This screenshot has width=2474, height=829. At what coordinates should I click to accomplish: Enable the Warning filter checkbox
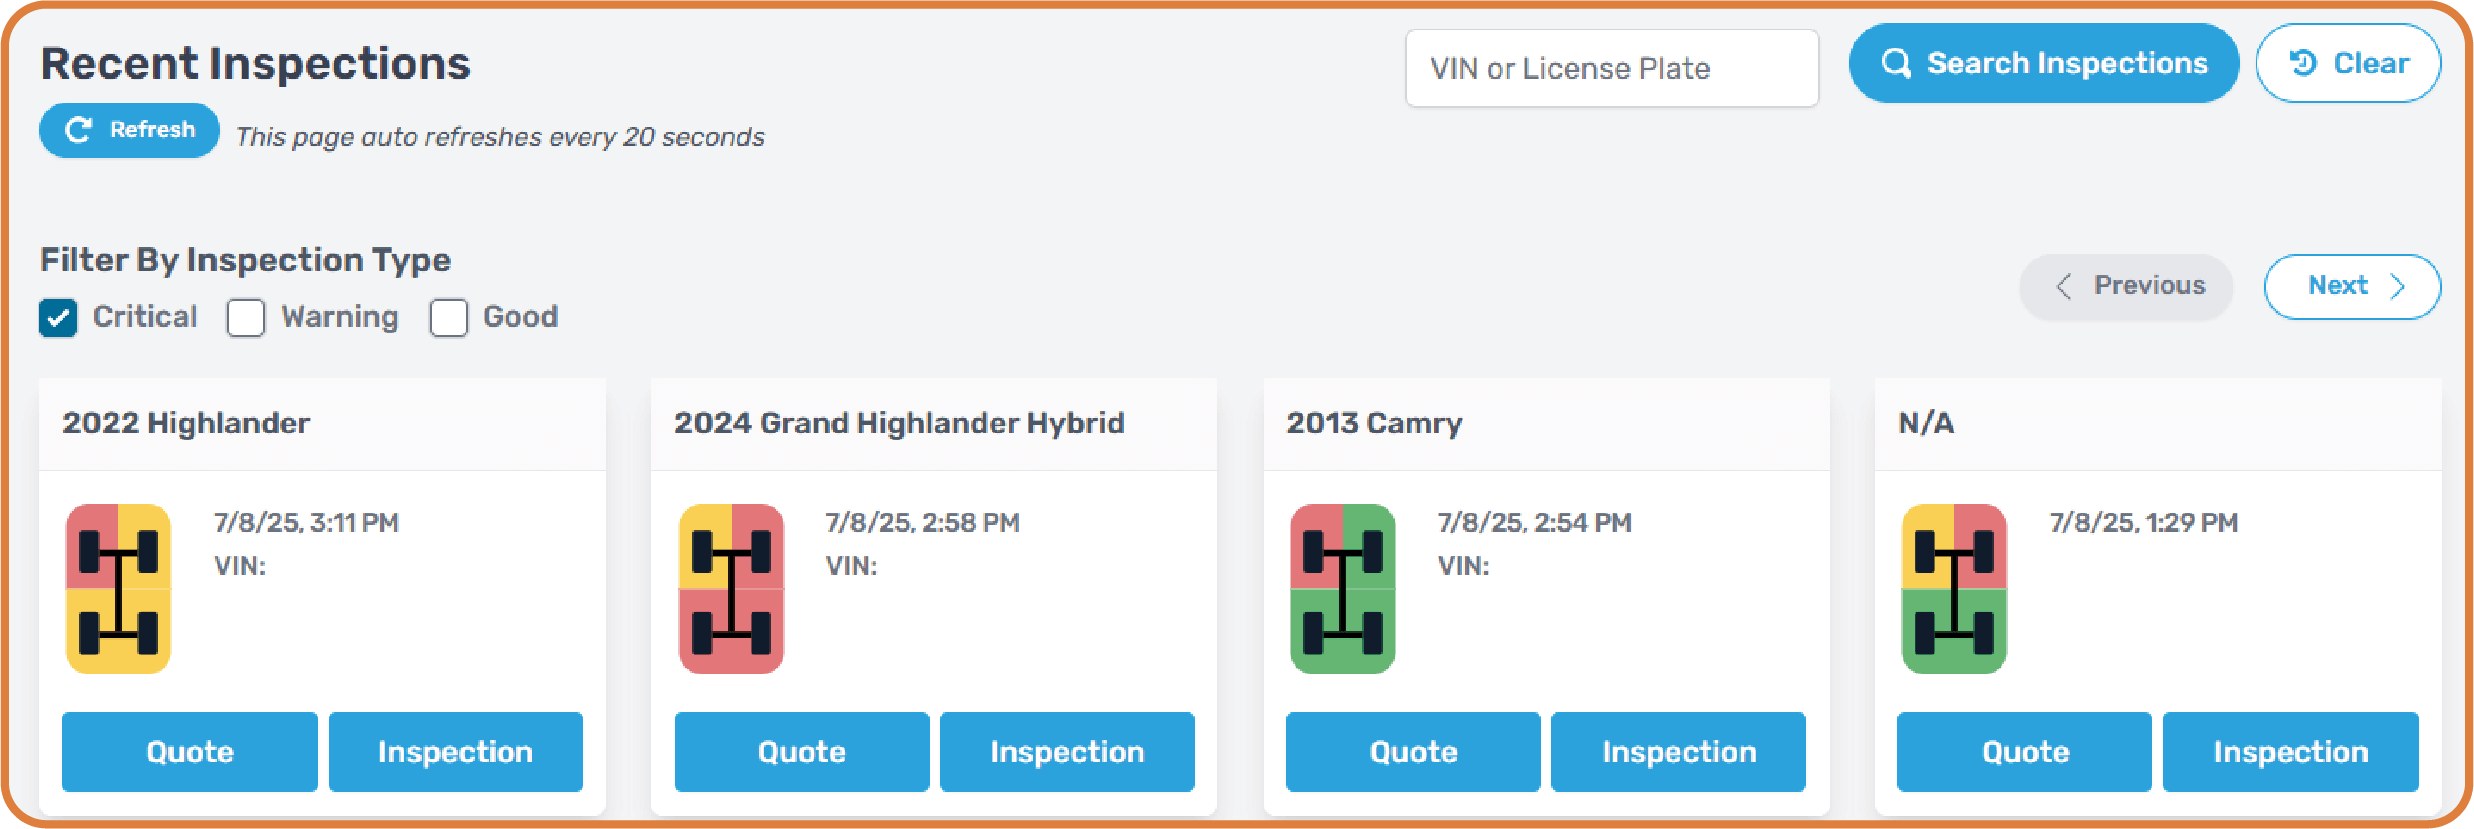click(x=246, y=318)
